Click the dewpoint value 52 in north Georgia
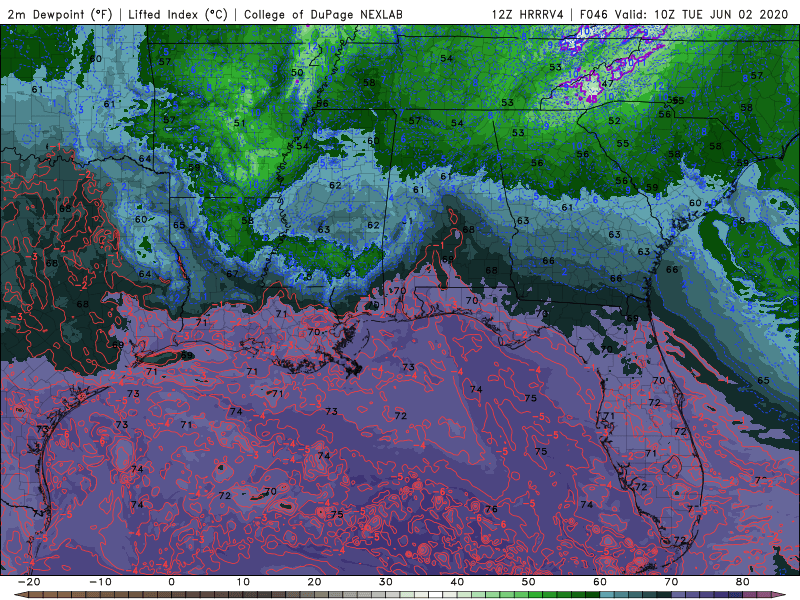The height and width of the screenshot is (600, 800). [614, 121]
